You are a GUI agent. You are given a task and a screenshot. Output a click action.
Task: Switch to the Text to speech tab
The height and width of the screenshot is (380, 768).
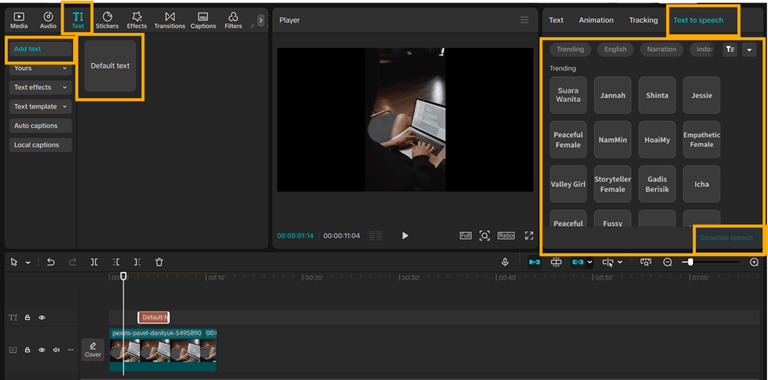[x=698, y=20]
